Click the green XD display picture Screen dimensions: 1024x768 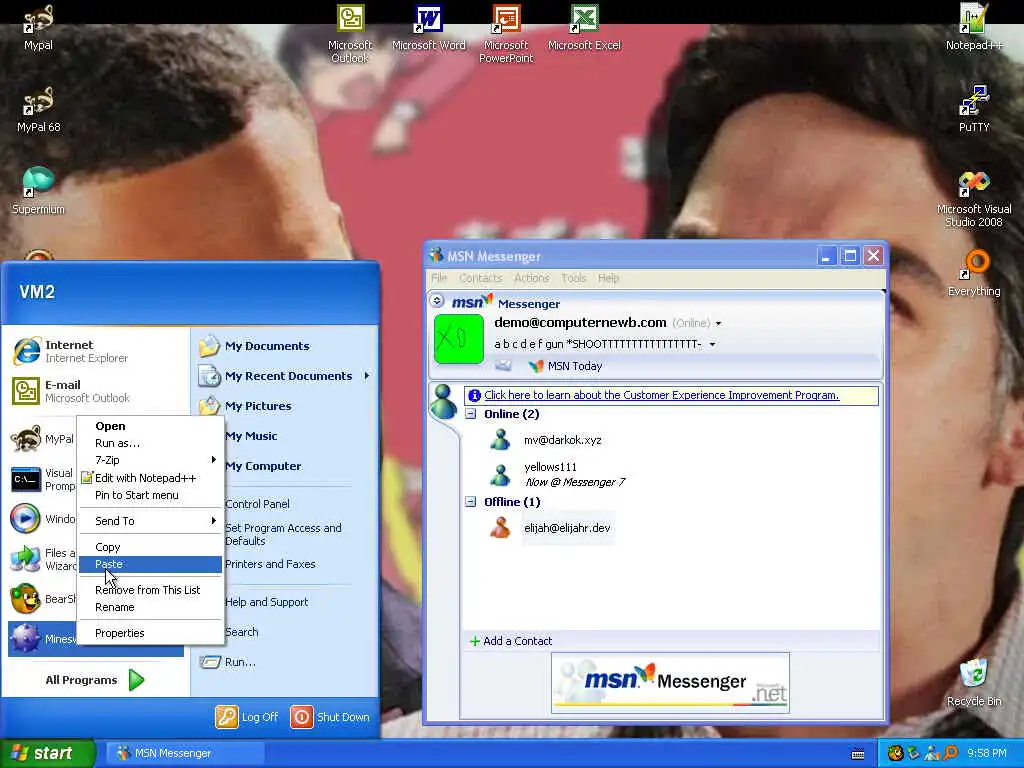click(x=458, y=339)
